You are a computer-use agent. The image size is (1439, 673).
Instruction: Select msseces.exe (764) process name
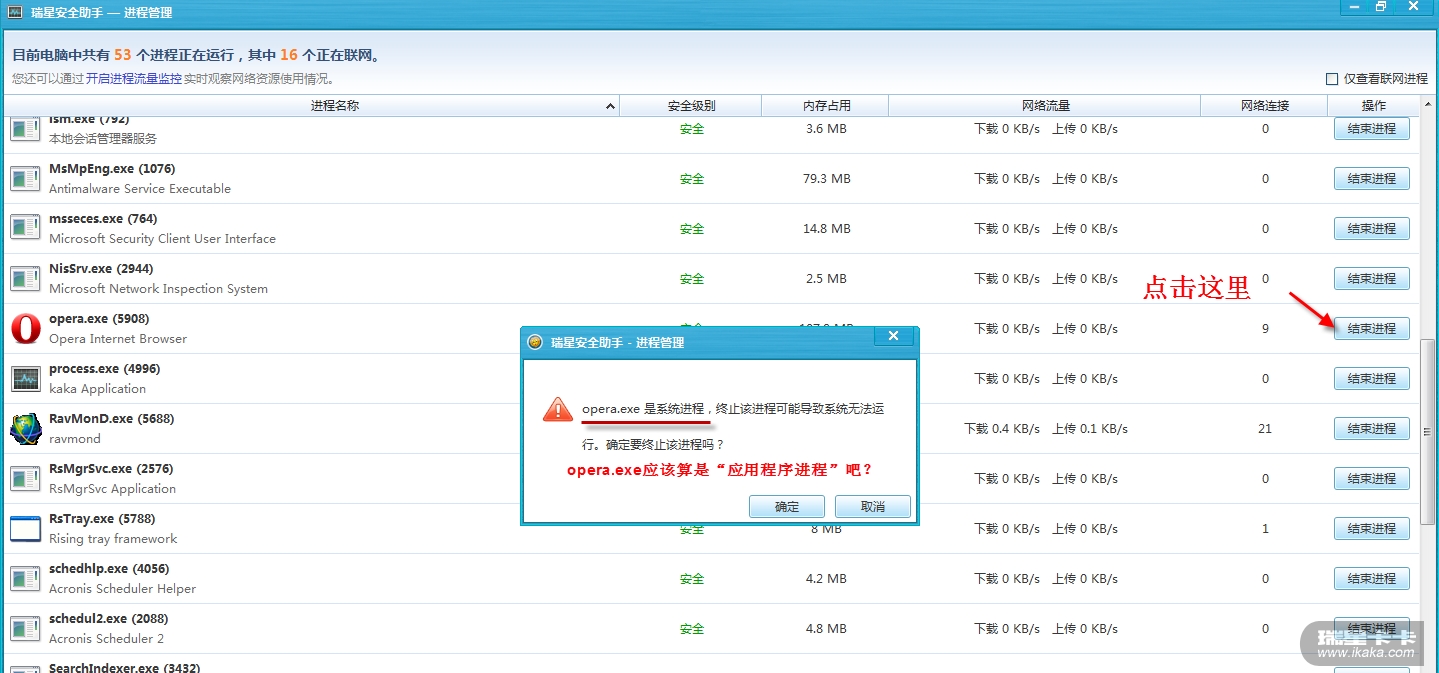tap(103, 219)
